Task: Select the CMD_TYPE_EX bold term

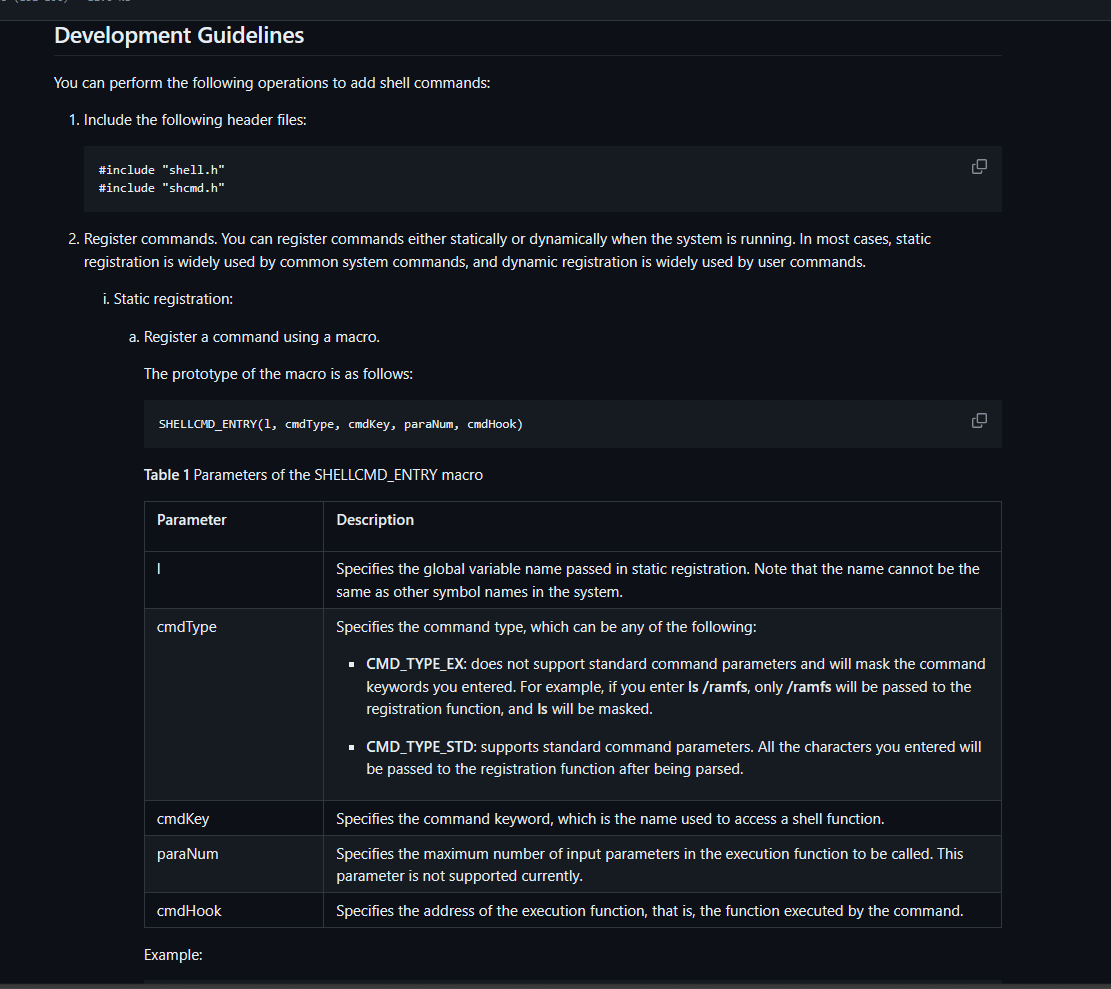Action: click(415, 663)
